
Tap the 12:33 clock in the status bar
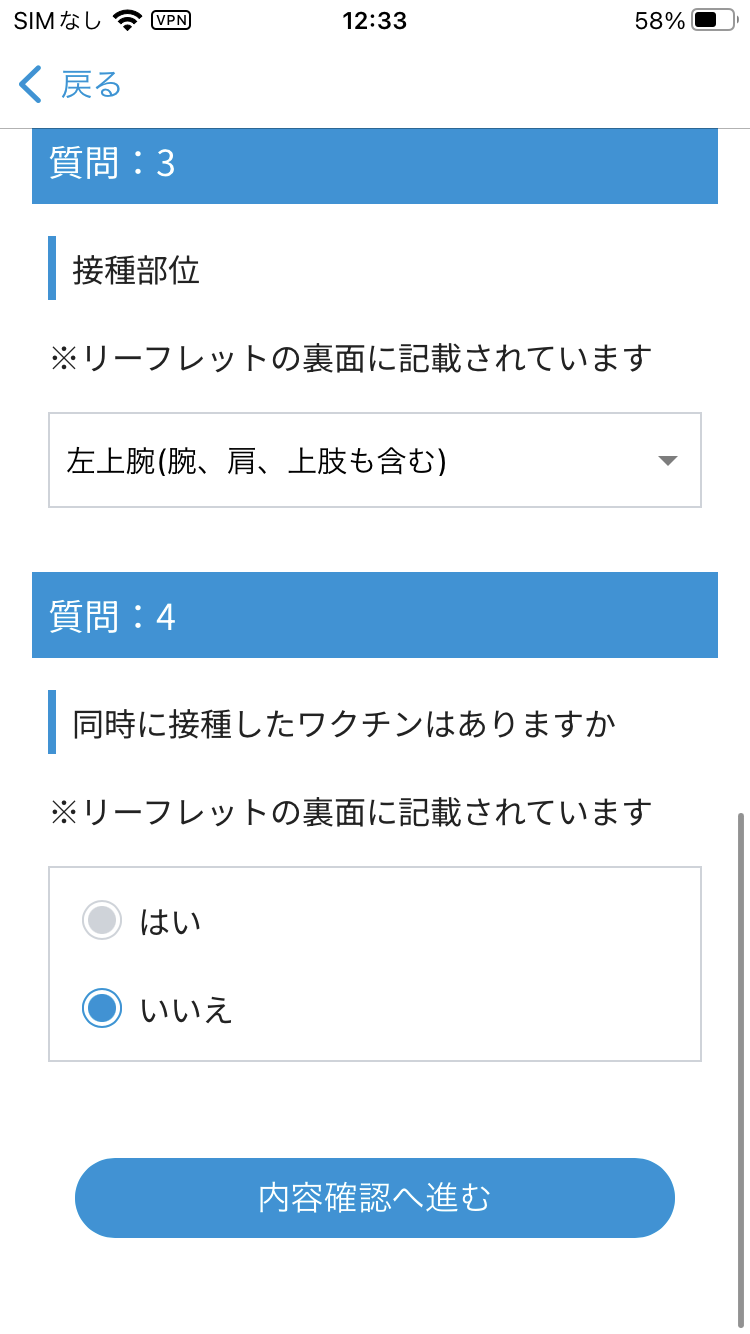click(375, 19)
